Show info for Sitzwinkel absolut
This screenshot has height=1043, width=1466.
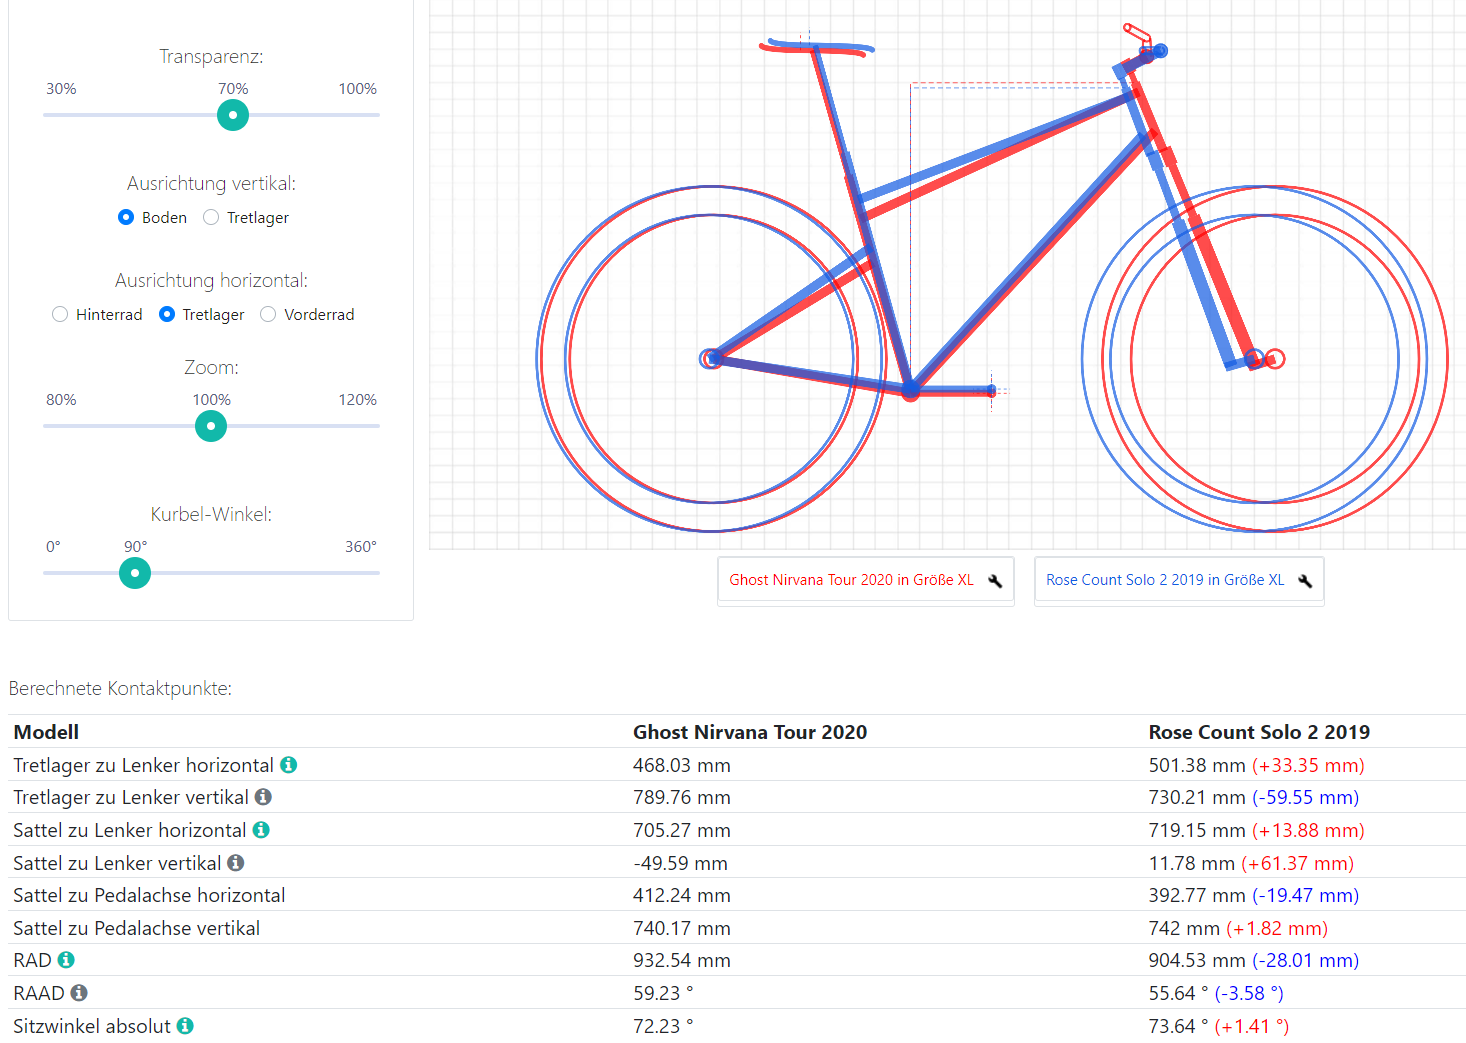[x=185, y=1026]
